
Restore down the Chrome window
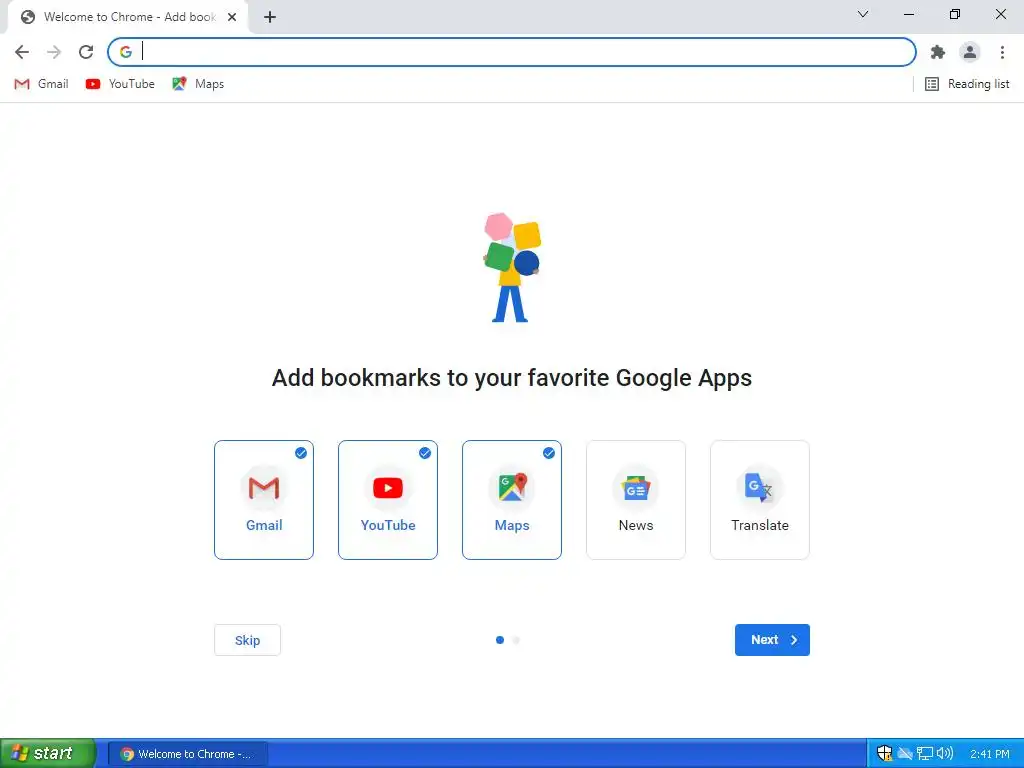[955, 14]
